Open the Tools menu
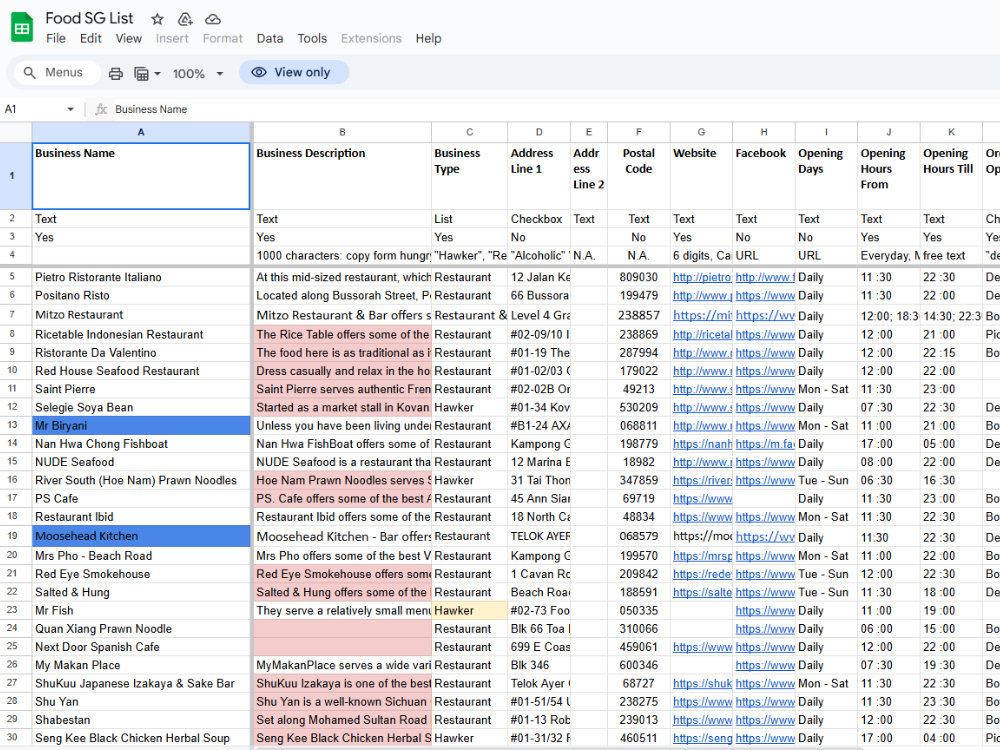1000x750 pixels. point(312,38)
